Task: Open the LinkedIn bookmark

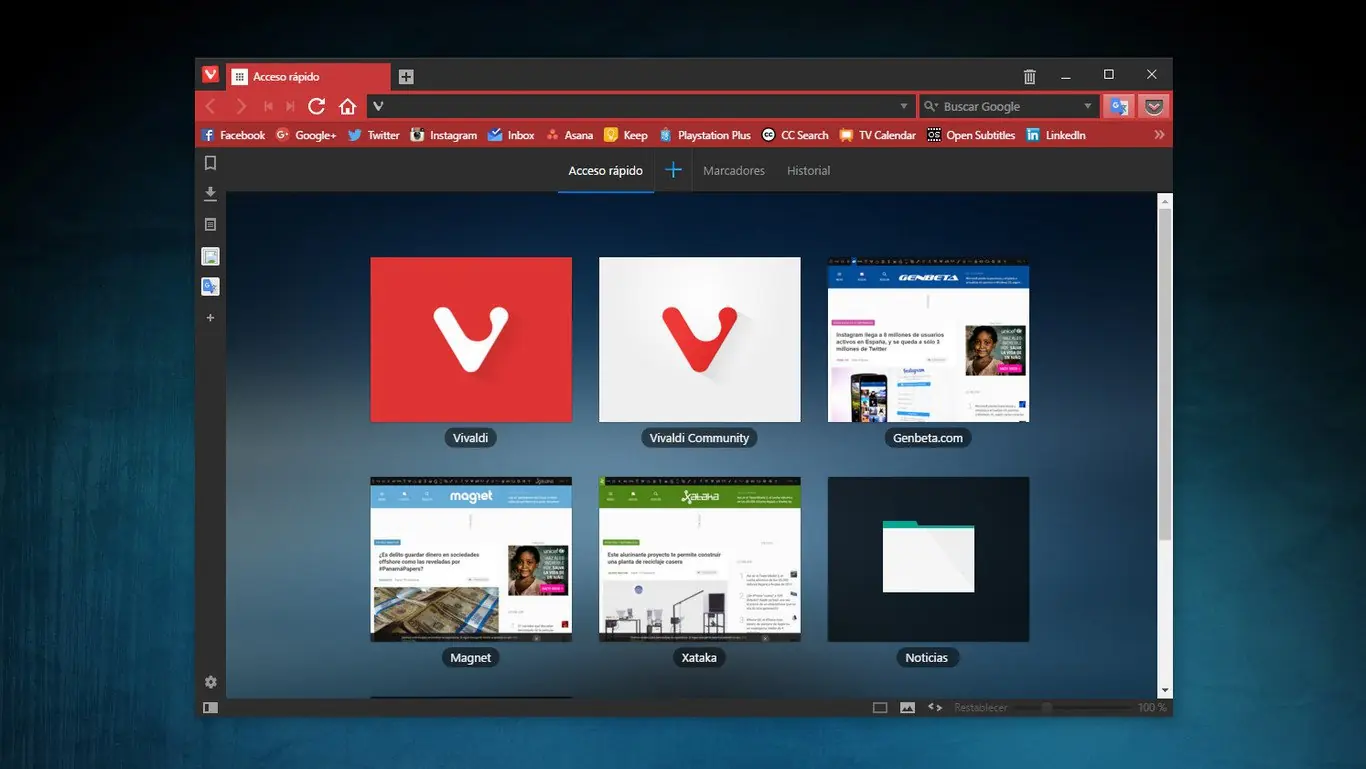Action: pos(1056,135)
